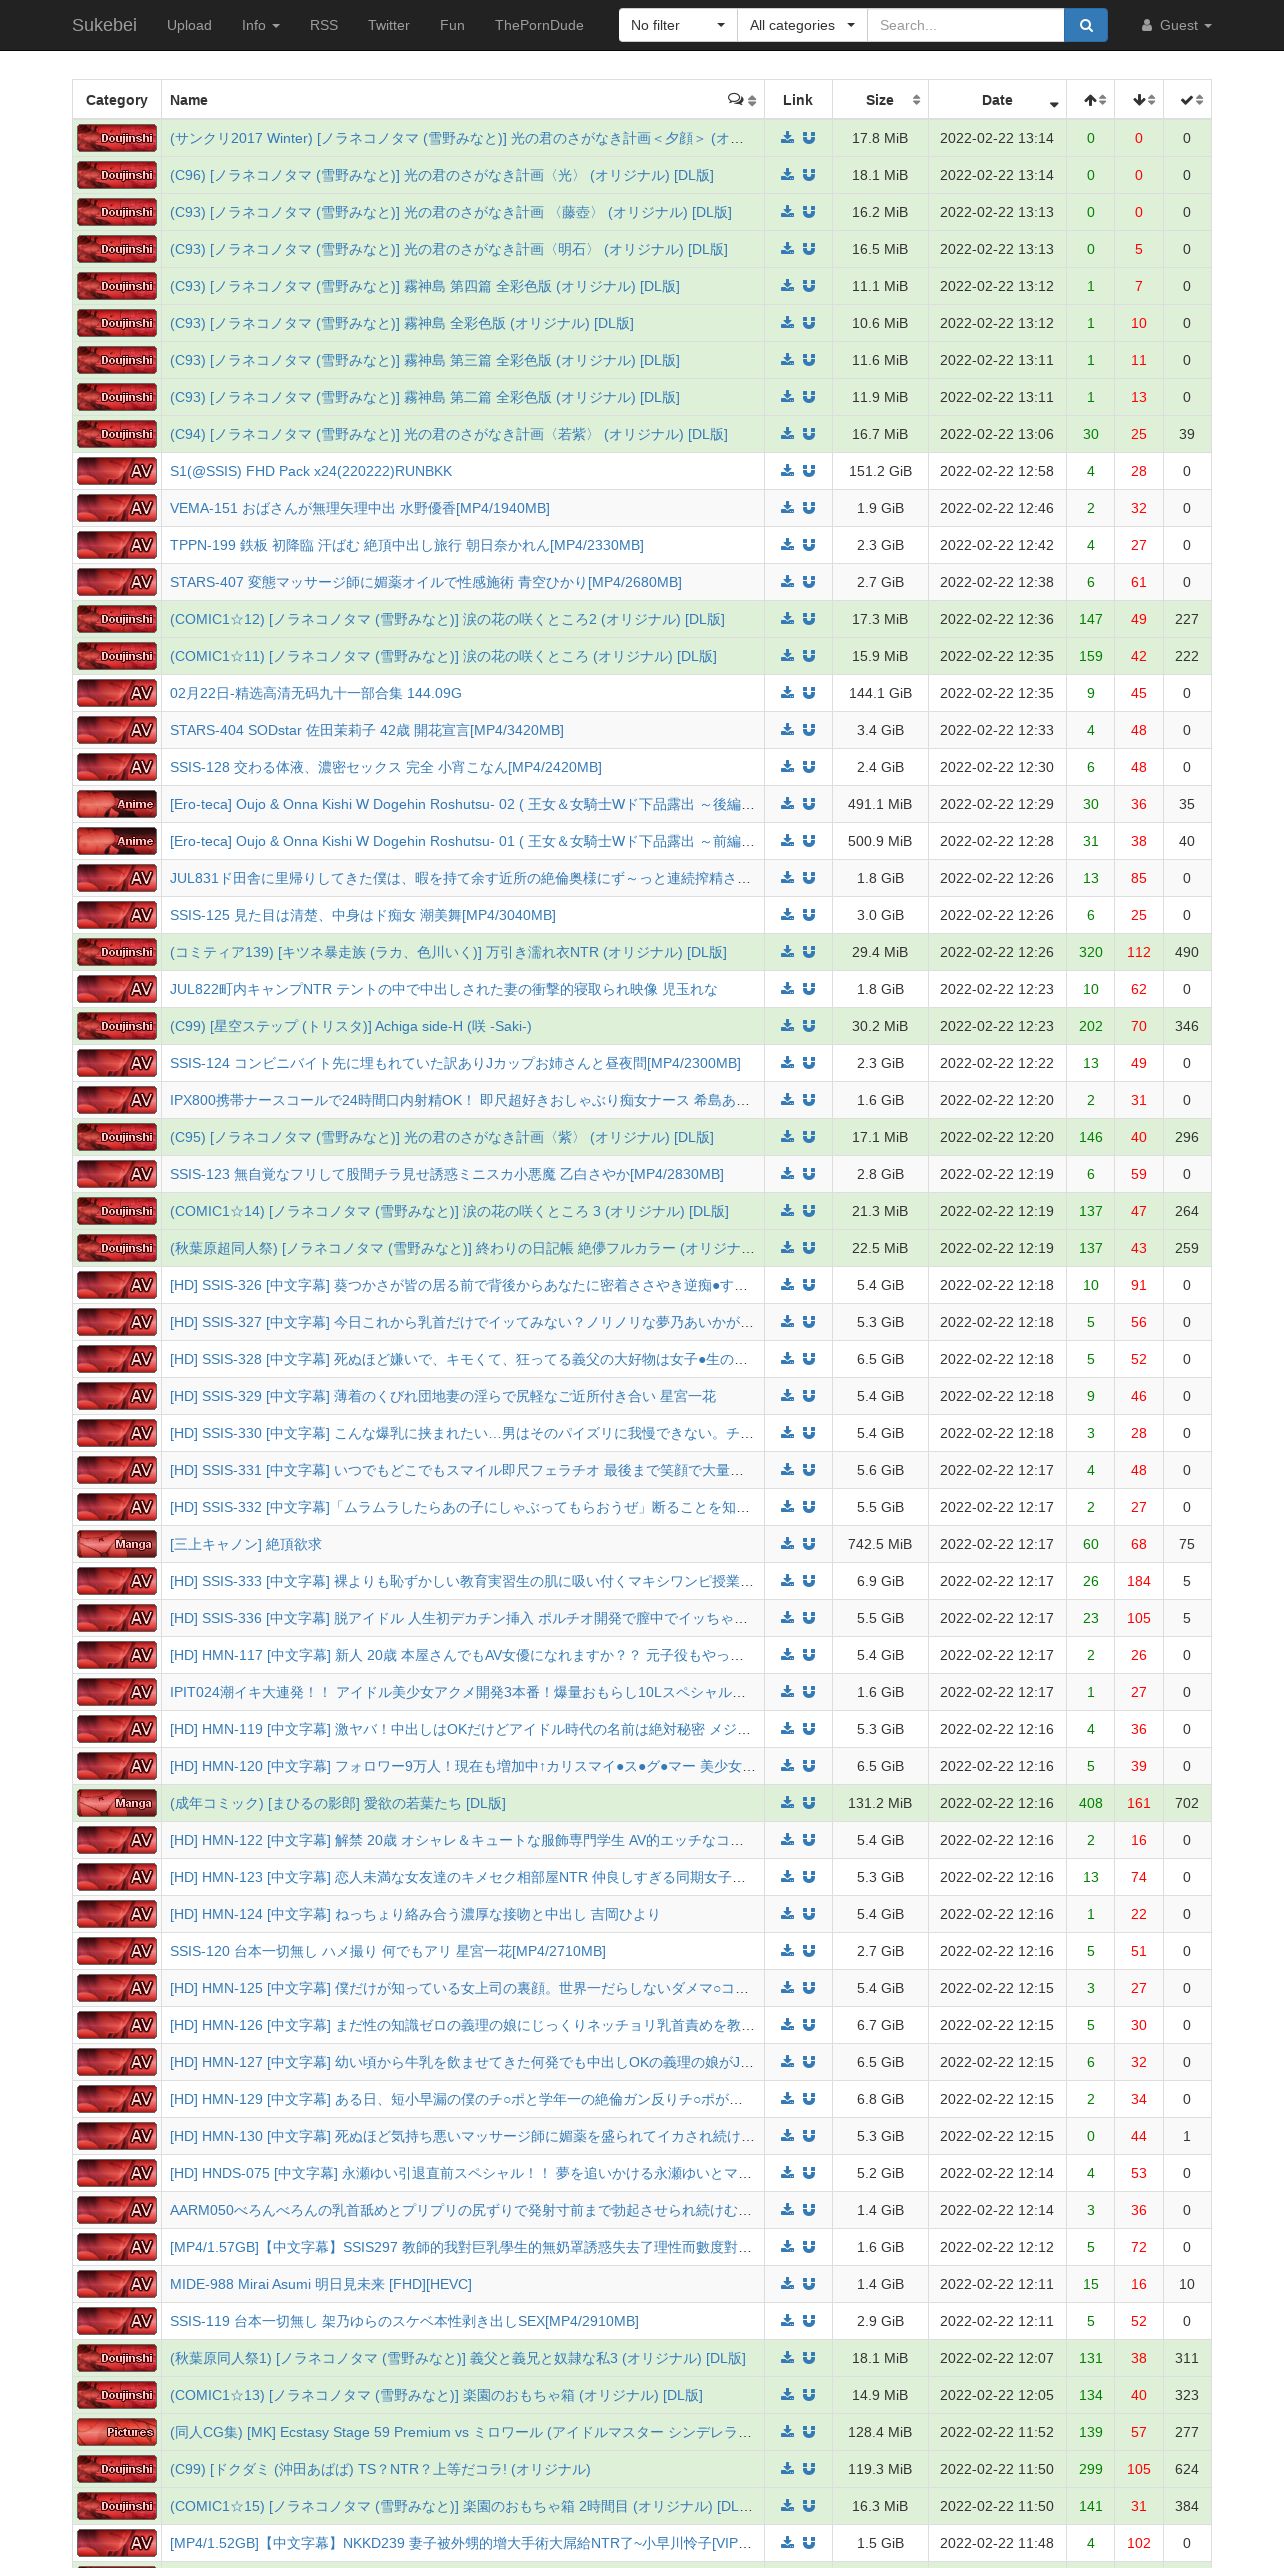Select the seeders count 320
The image size is (1284, 2568).
1091,952
